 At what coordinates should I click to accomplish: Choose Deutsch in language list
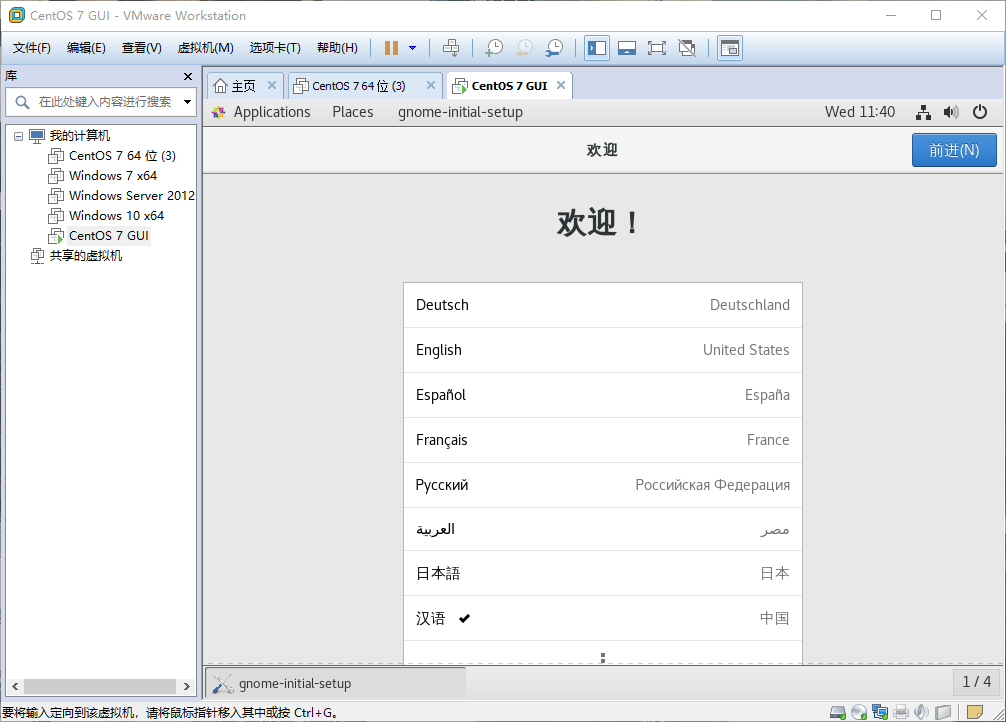[602, 305]
